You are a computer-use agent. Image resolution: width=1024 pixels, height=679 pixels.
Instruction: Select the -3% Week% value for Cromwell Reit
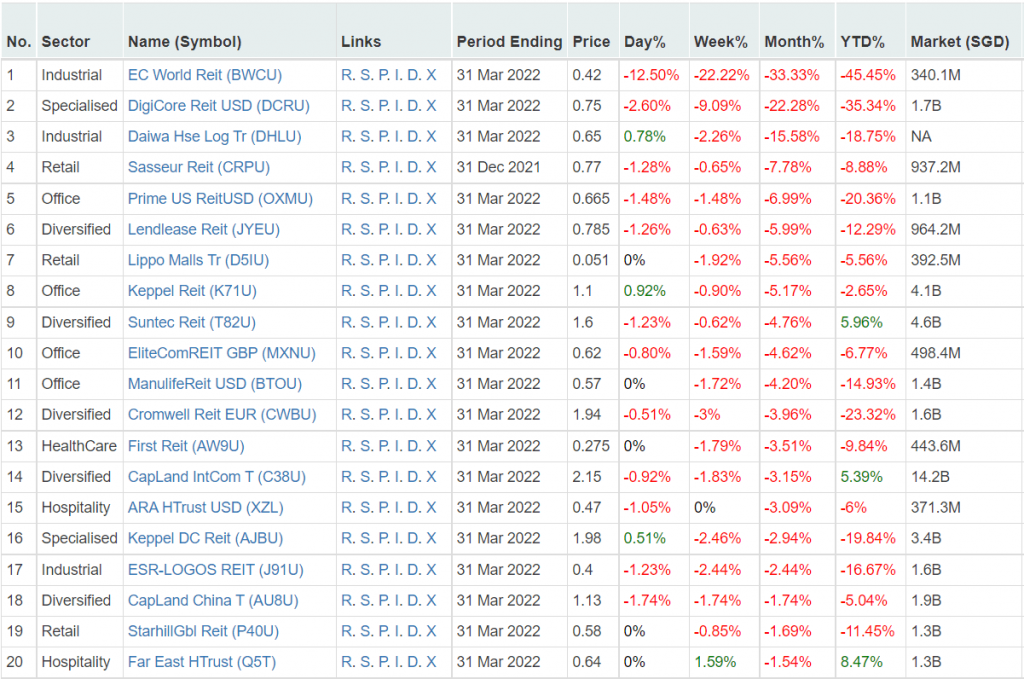(x=707, y=415)
